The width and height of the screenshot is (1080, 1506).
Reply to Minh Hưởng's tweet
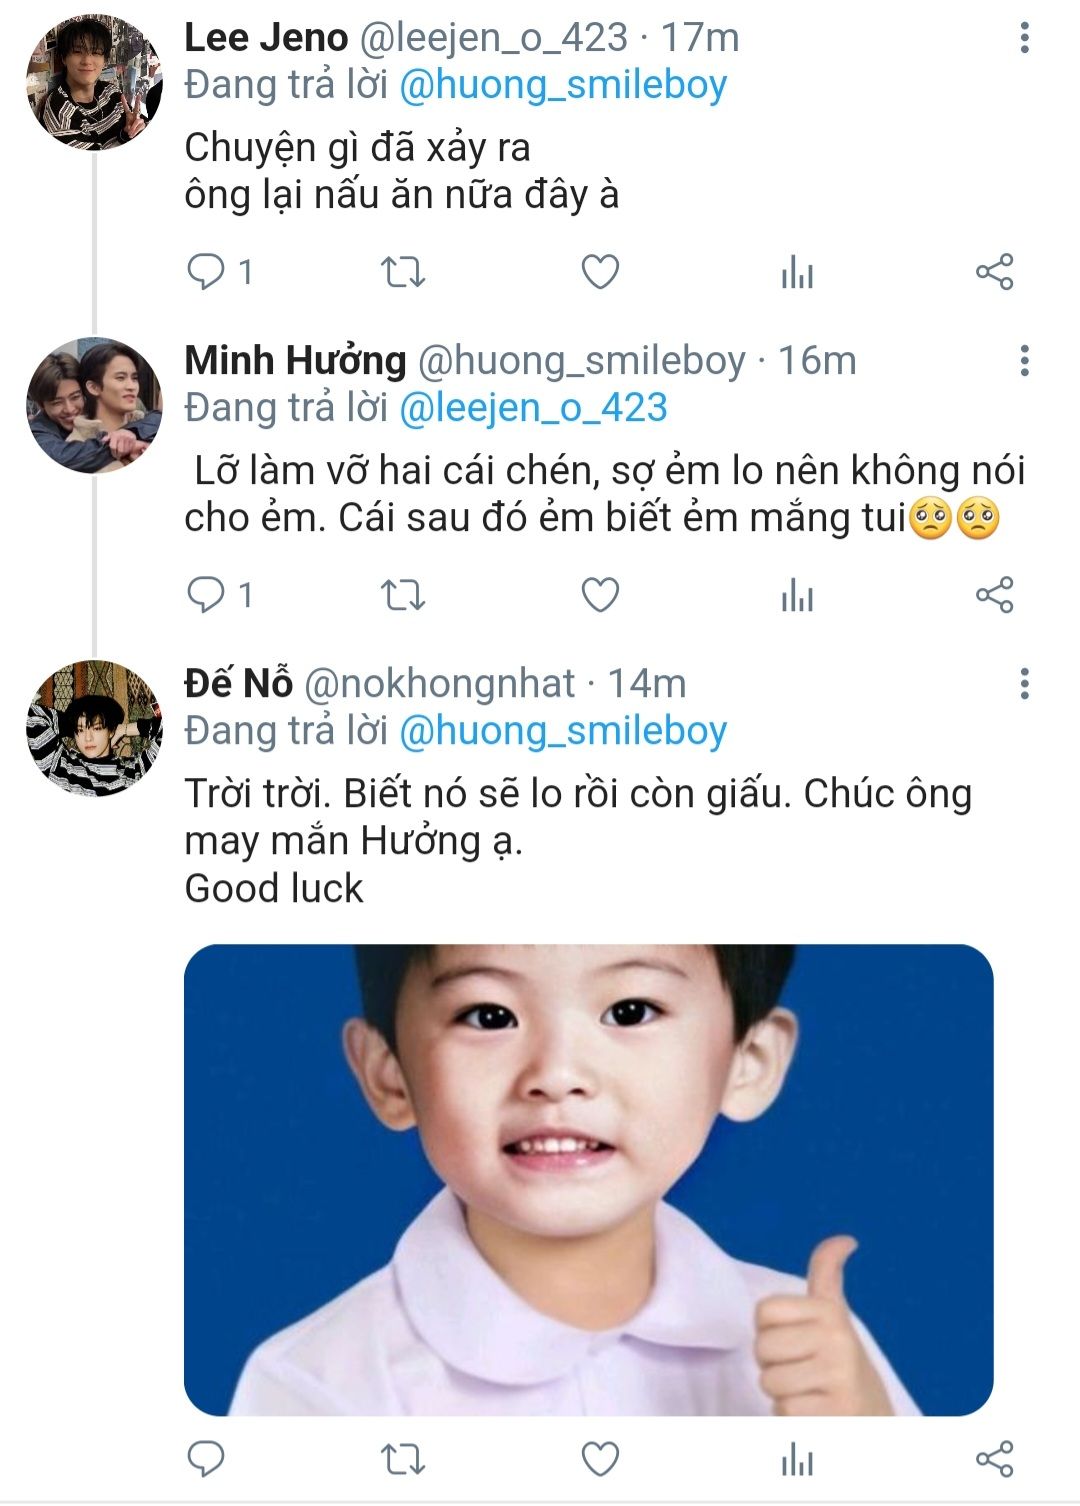pyautogui.click(x=207, y=595)
